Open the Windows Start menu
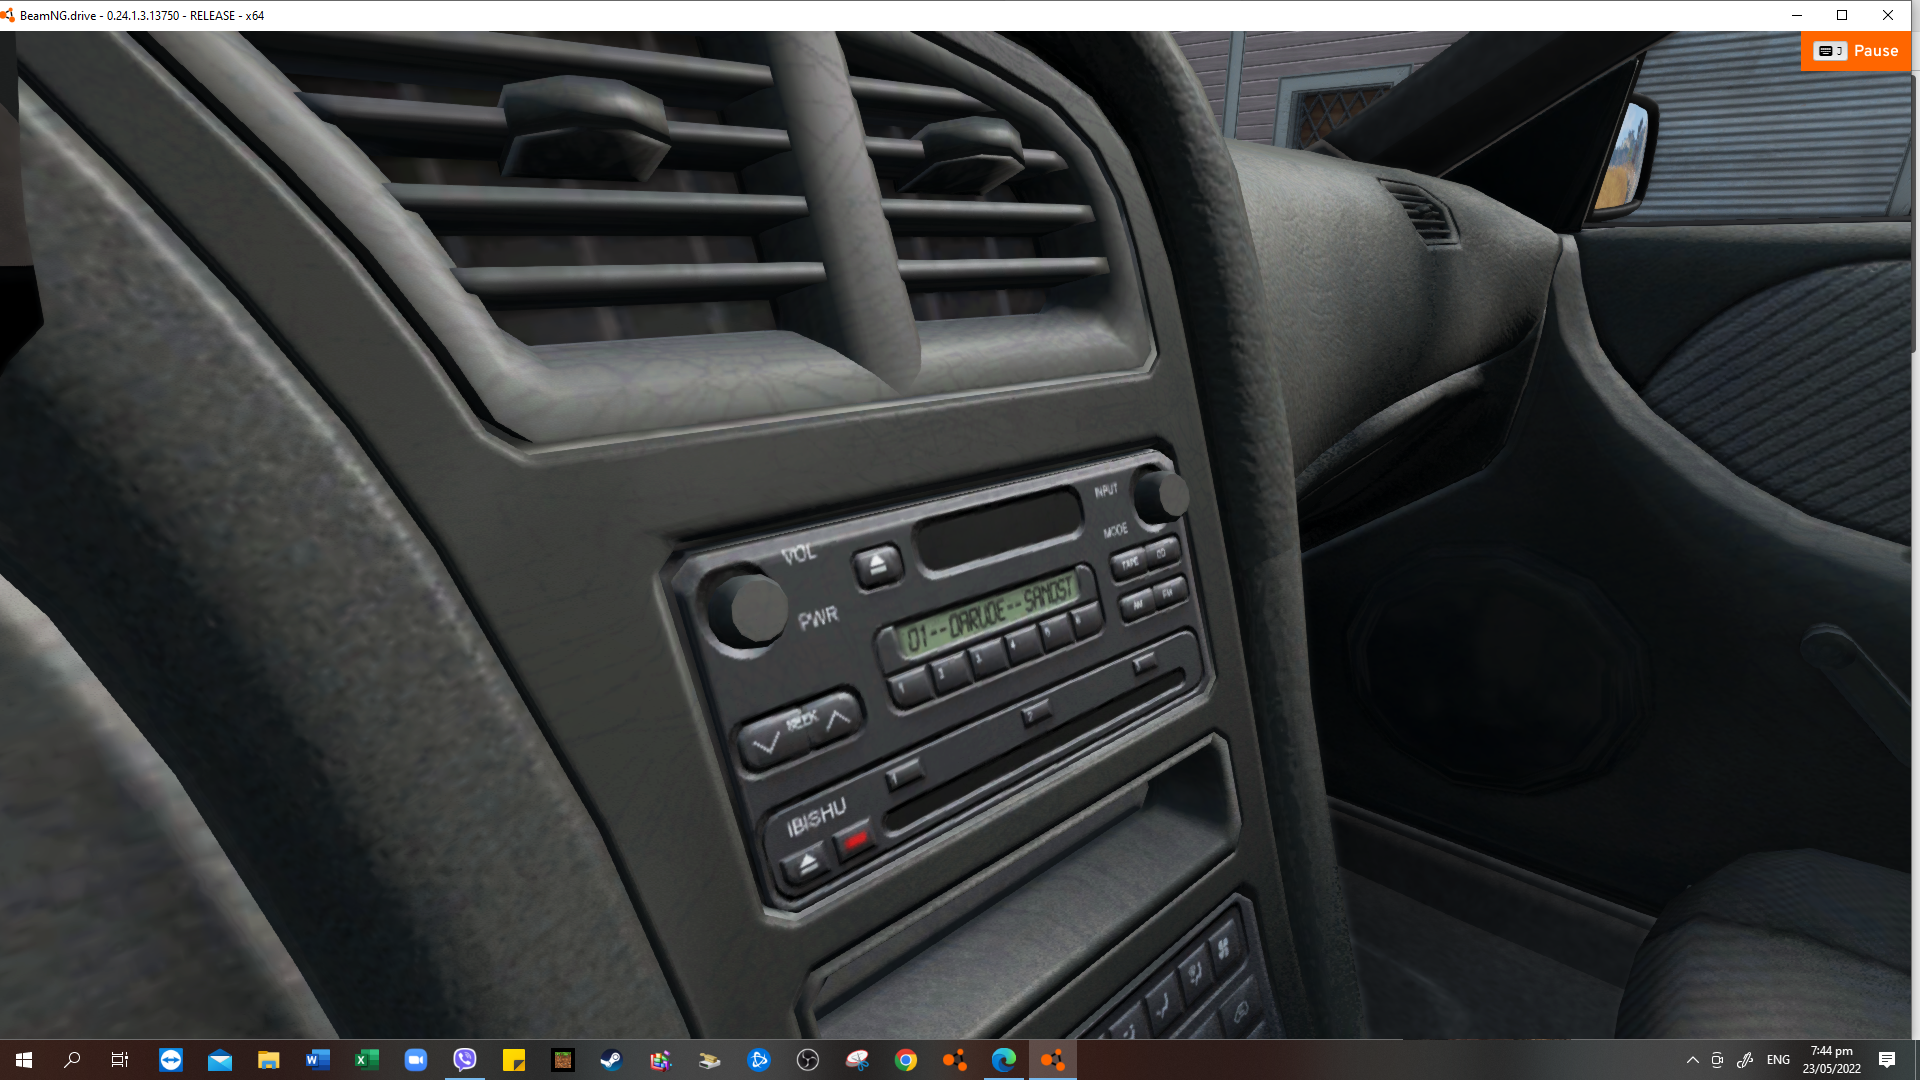 pyautogui.click(x=24, y=1060)
